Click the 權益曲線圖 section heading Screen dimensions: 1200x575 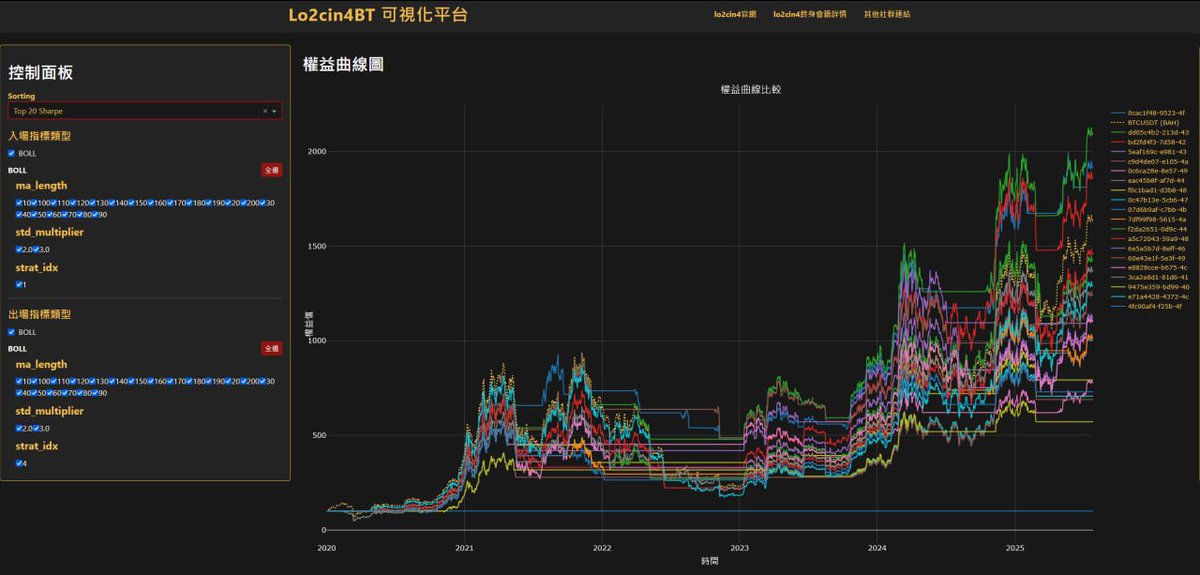[x=343, y=64]
